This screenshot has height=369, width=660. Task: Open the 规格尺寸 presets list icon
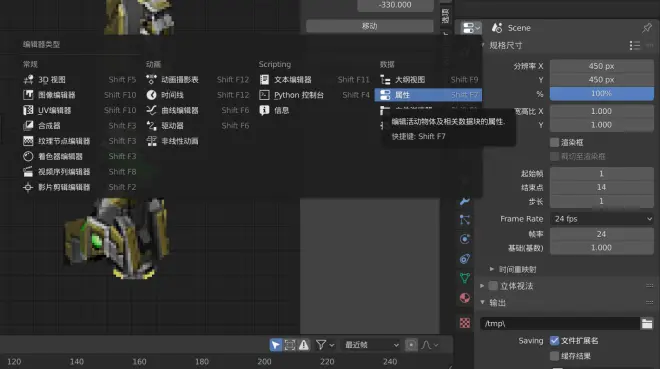tap(635, 45)
